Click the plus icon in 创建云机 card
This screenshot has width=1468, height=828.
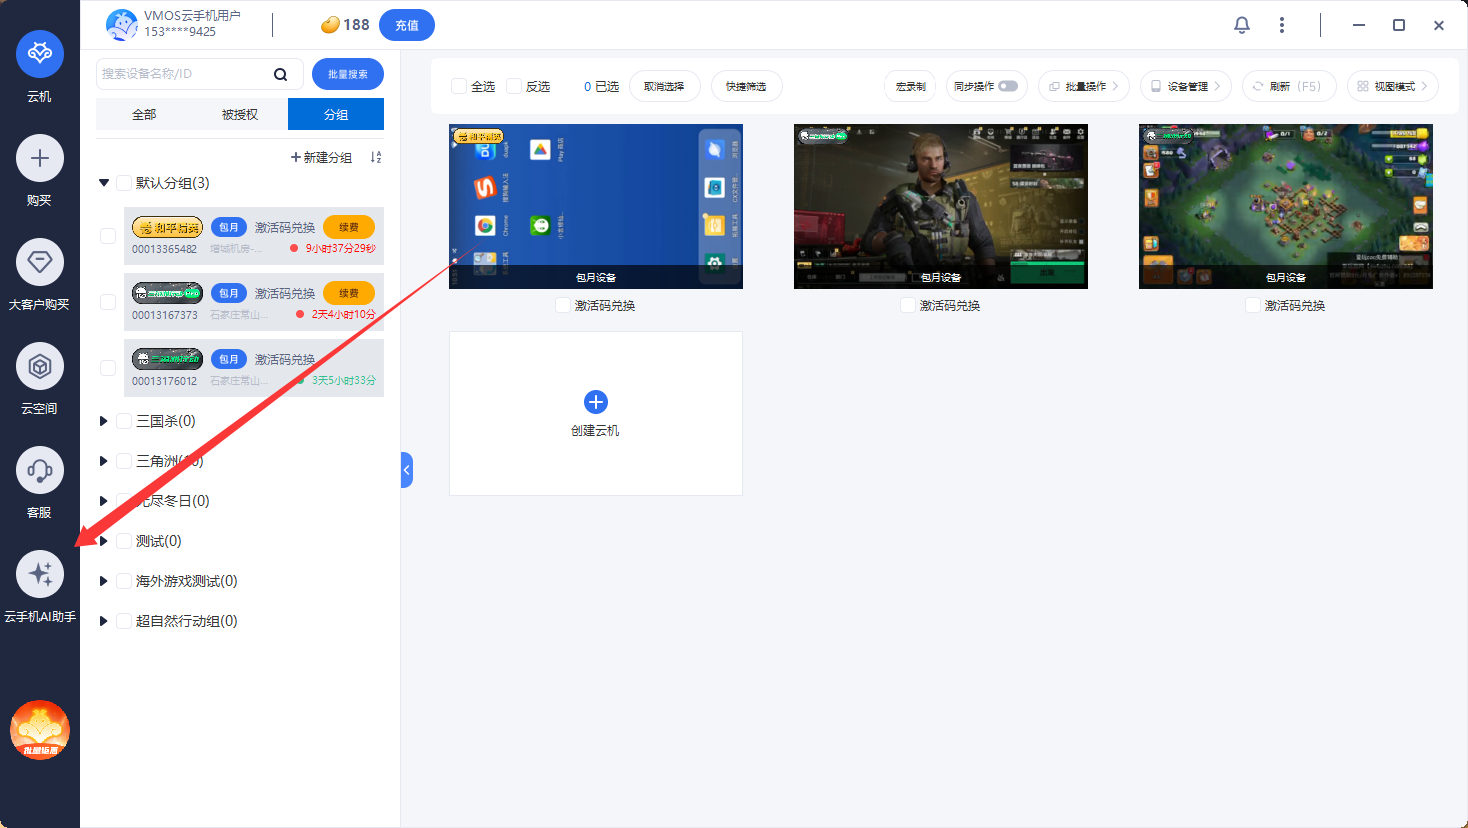[596, 402]
